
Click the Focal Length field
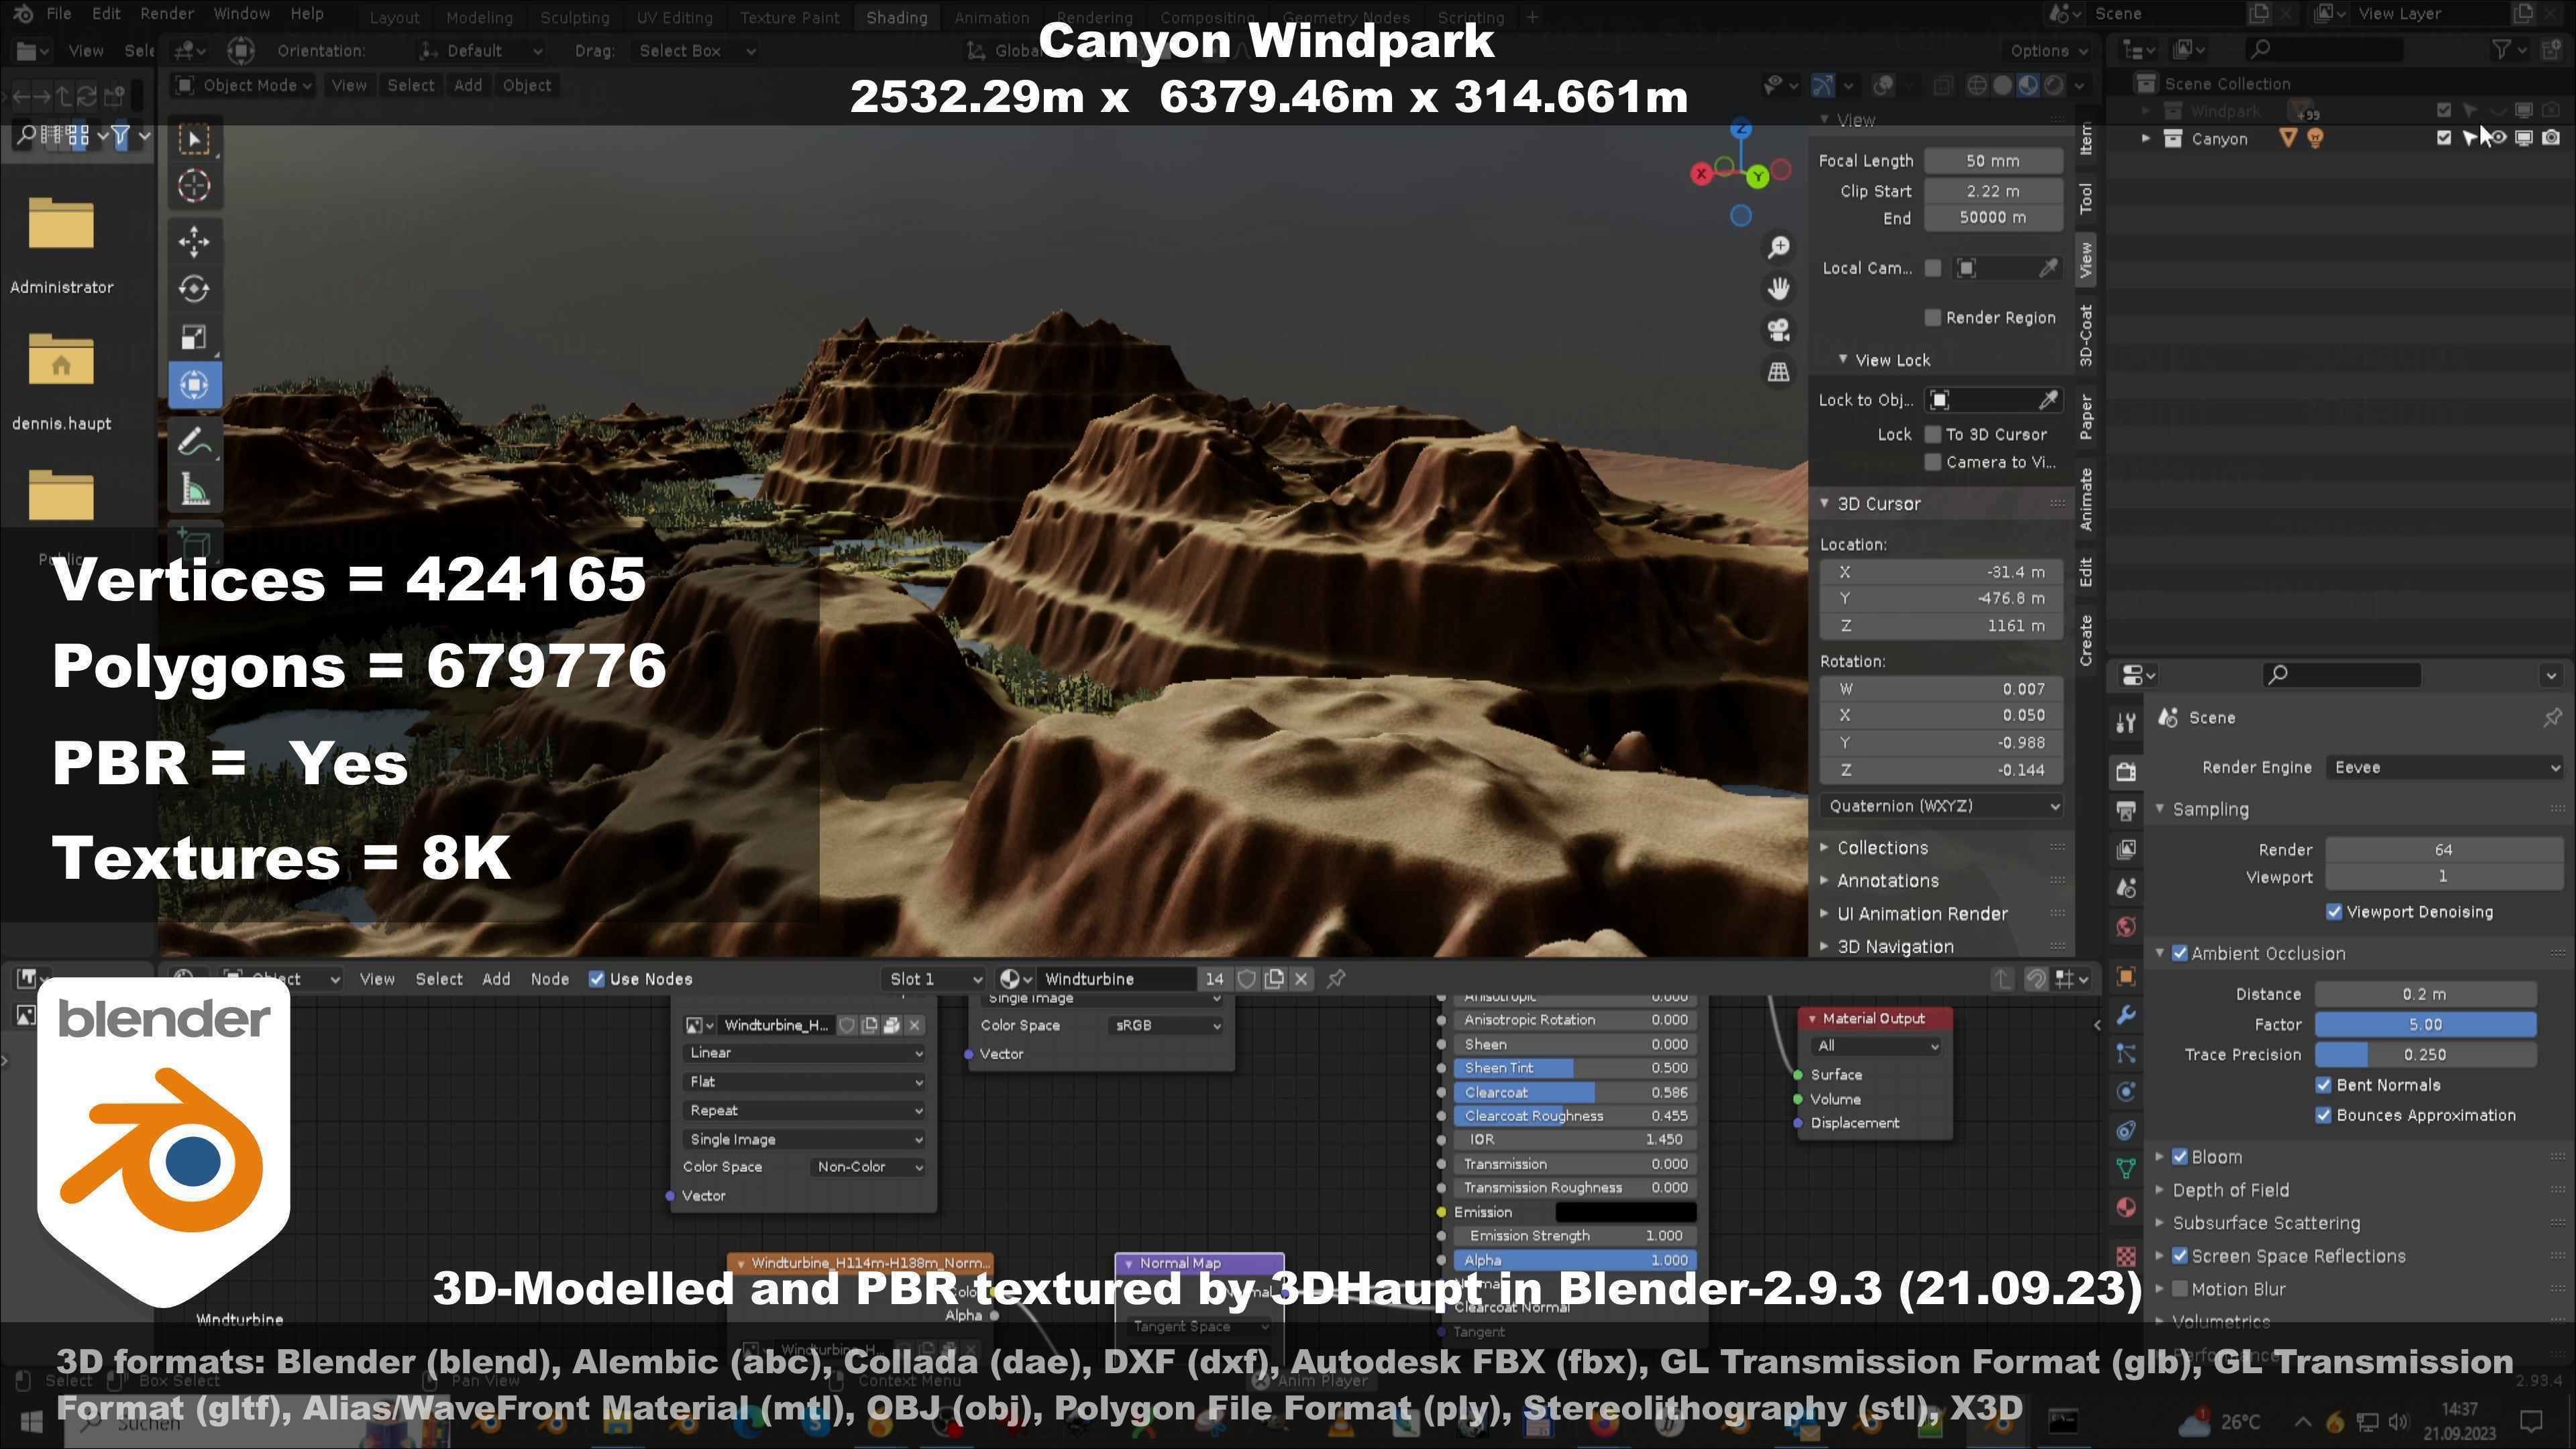[x=1992, y=161]
